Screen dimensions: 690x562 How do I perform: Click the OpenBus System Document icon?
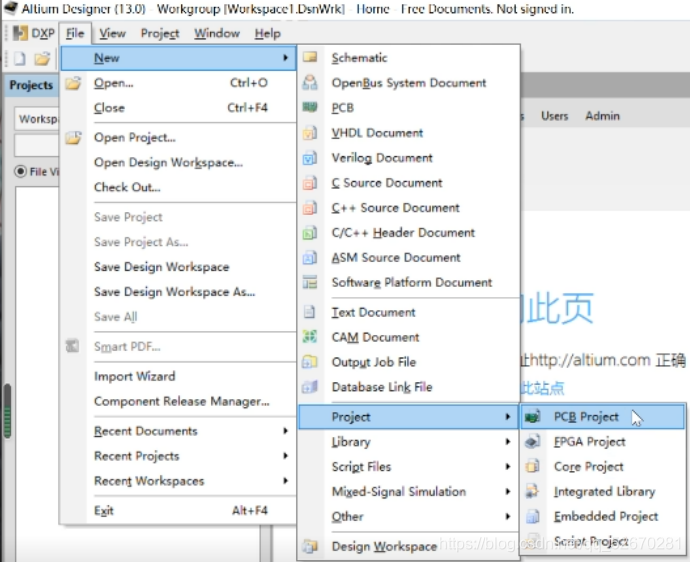[310, 82]
